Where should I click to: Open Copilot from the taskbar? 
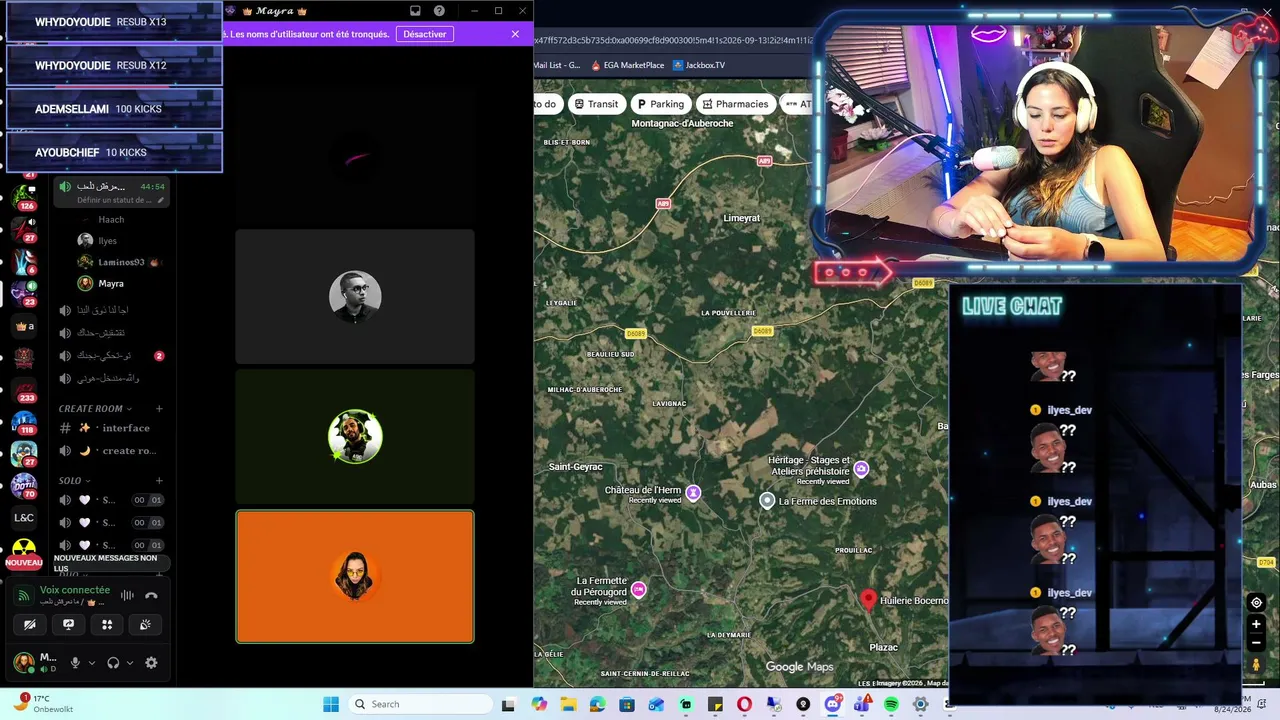tap(539, 704)
